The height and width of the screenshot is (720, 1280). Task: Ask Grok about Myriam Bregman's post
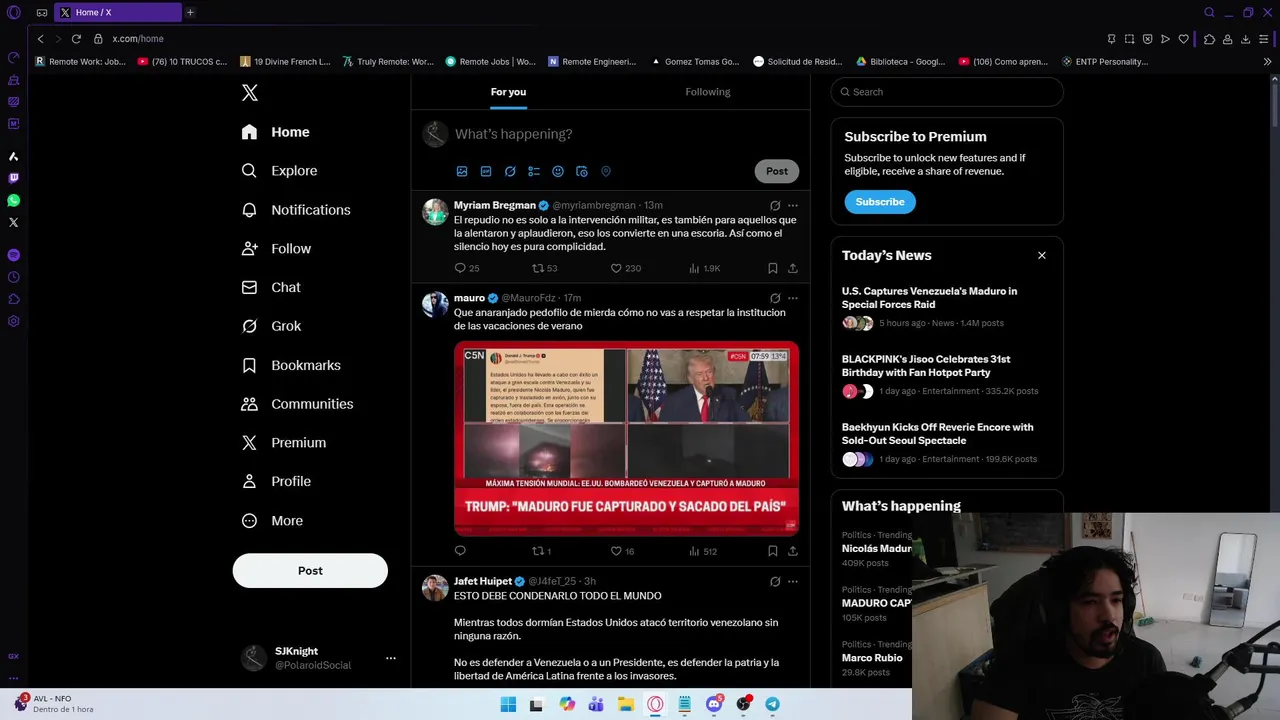coord(775,205)
